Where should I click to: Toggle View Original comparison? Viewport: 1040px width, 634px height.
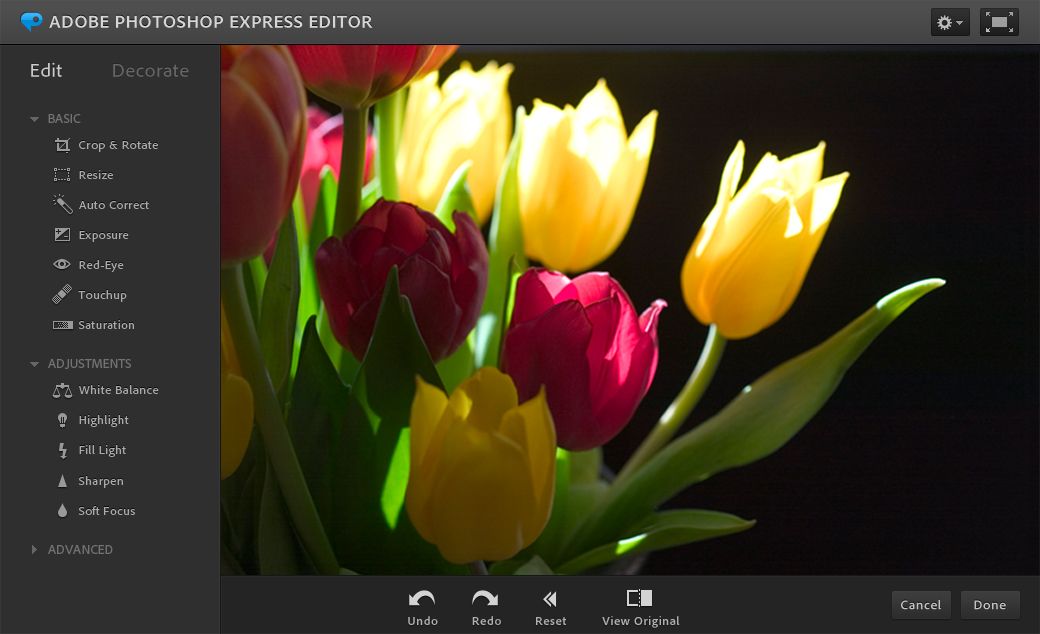(x=640, y=607)
